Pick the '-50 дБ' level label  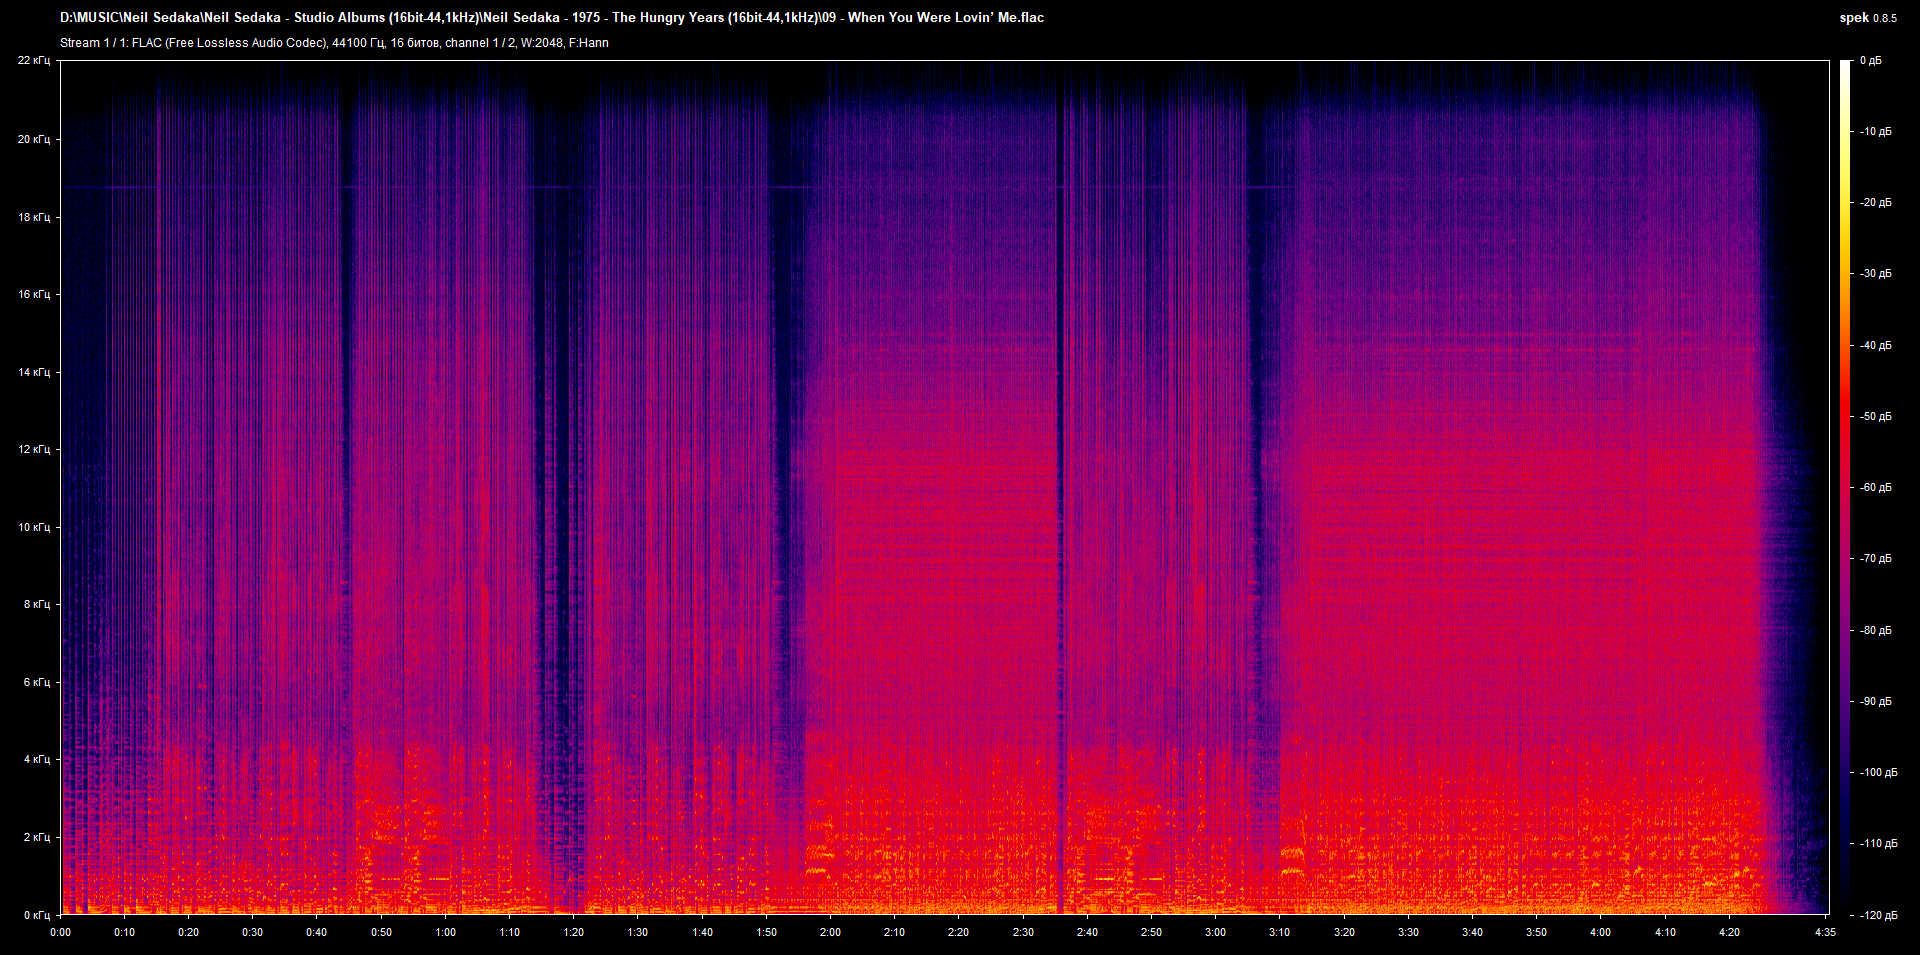pos(1876,417)
